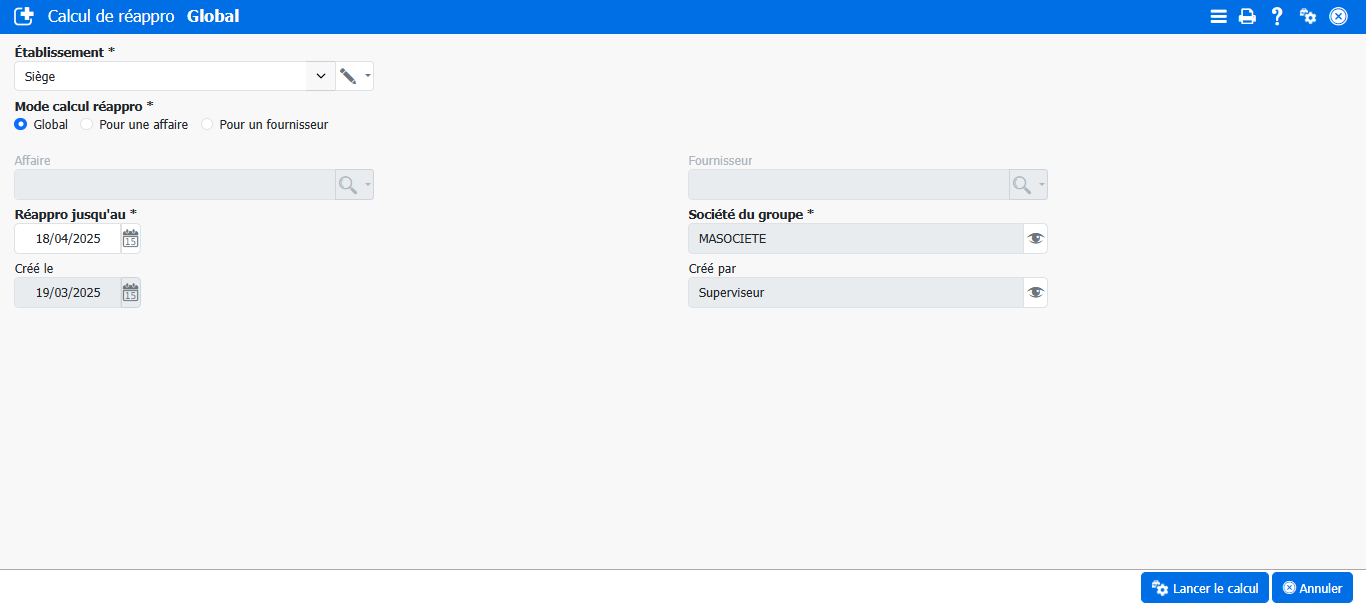This screenshot has width=1366, height=605.
Task: Click the pencil edit icon beside Établissement
Action: click(x=348, y=76)
